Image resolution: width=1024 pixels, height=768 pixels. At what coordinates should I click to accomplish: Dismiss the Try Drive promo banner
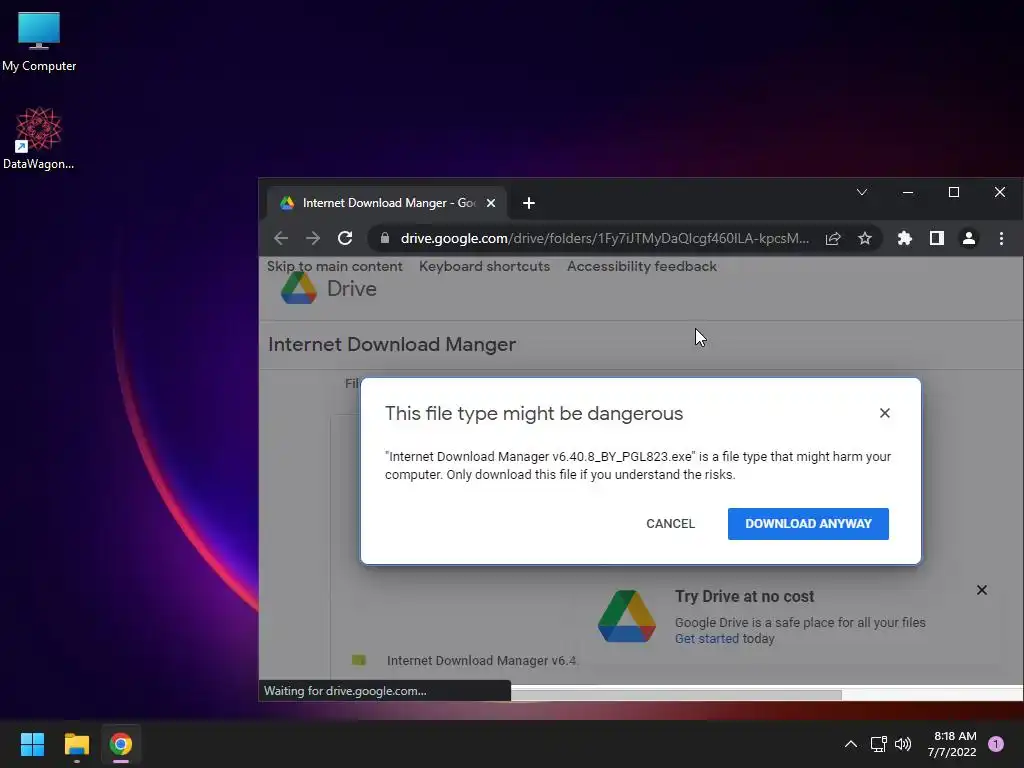(x=982, y=590)
